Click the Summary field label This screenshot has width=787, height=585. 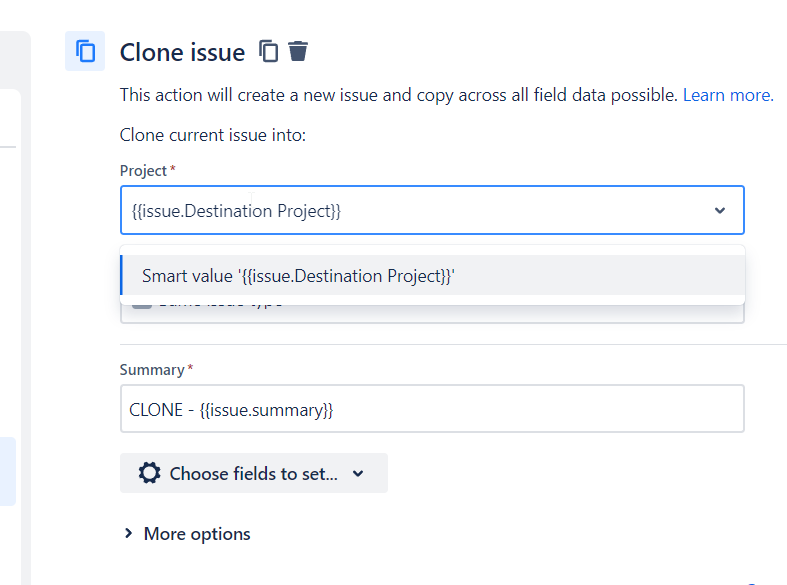click(152, 370)
